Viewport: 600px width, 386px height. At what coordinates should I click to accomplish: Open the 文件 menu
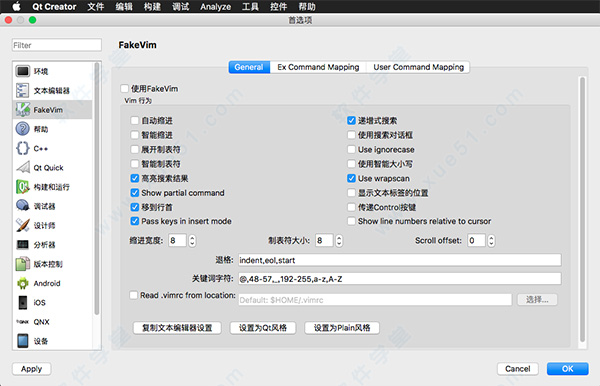coord(96,7)
